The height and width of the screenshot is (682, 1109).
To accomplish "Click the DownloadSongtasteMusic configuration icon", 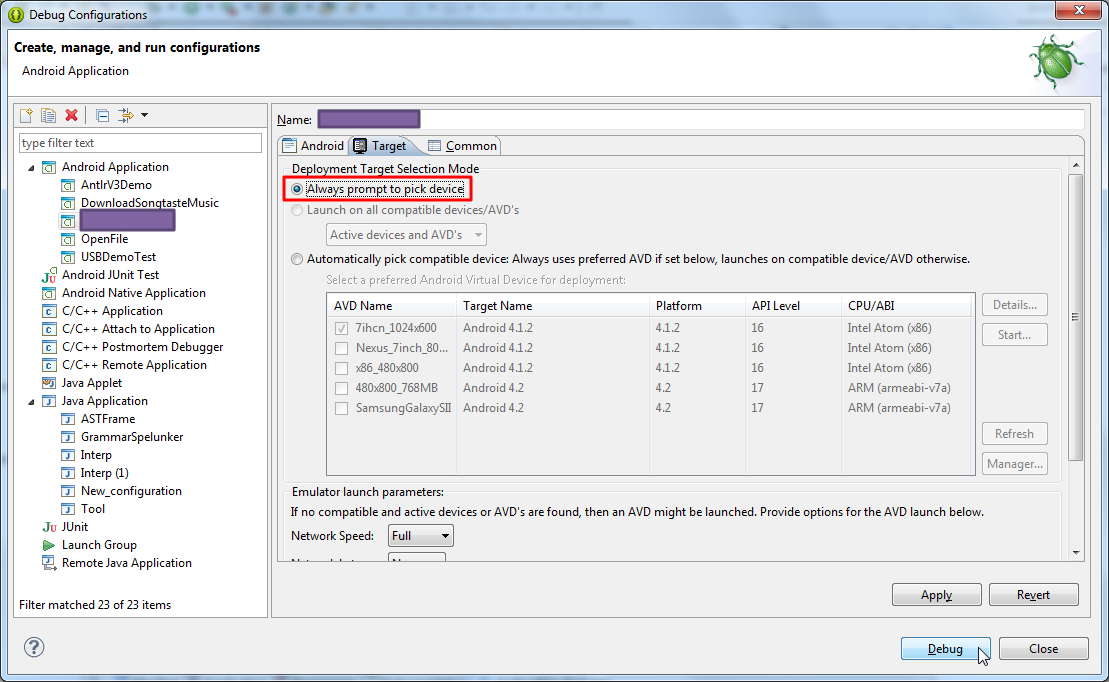I will (68, 204).
